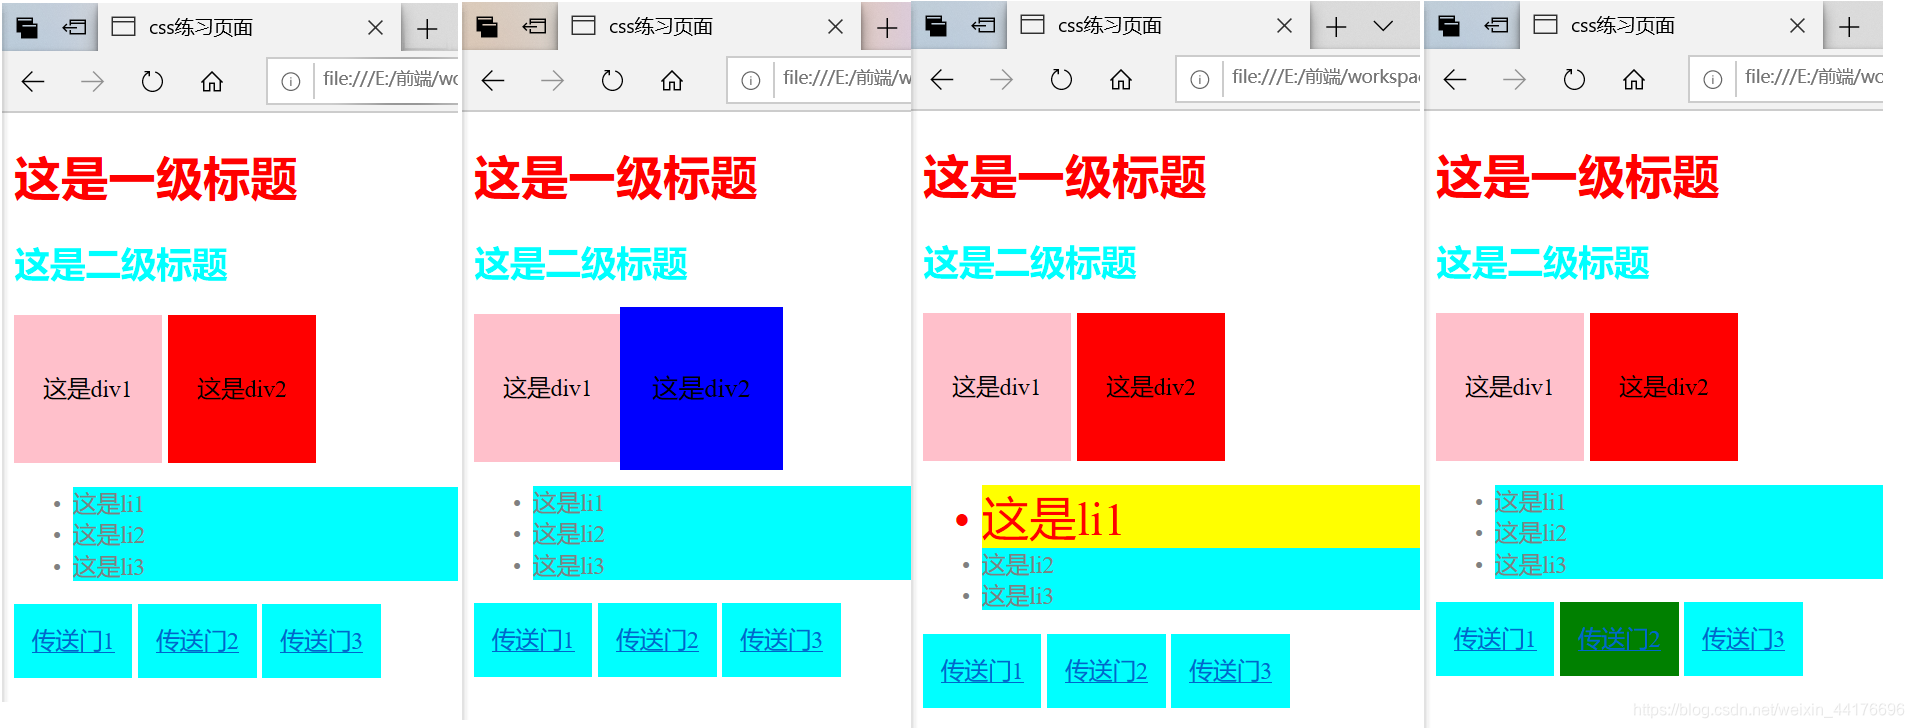Viewport: 1914px width, 728px height.
Task: Close the css练习页面 tab in blue div2 window
Action: pos(835,27)
